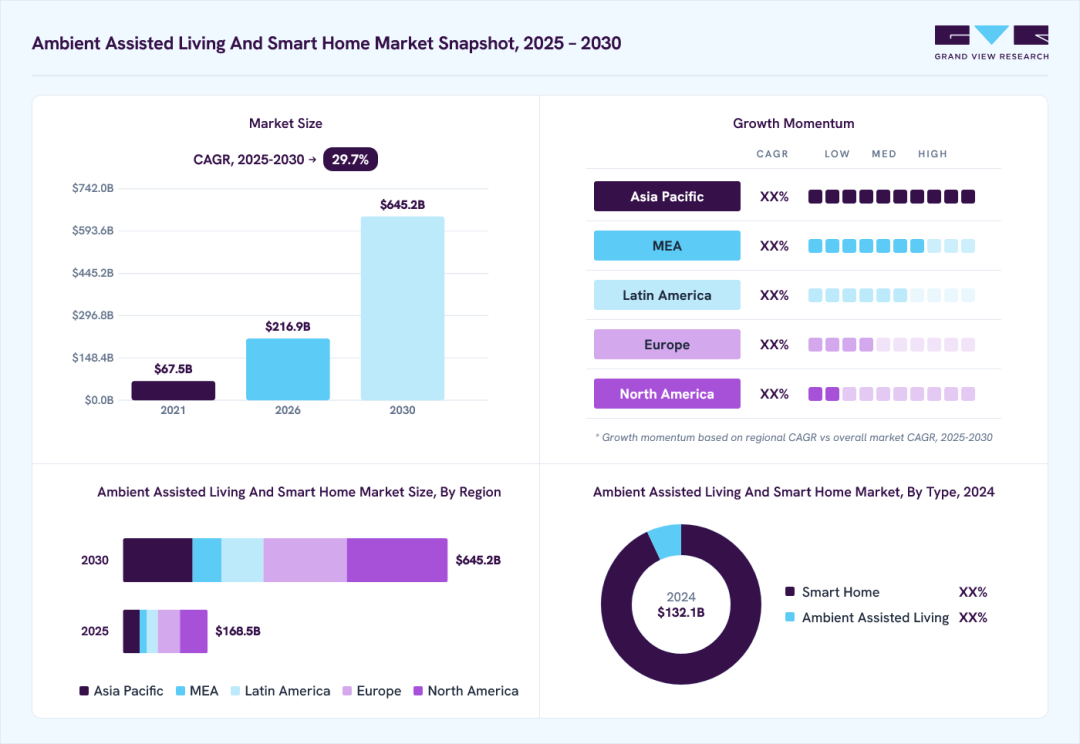
Task: Select the 2026 market size bar
Action: tap(288, 369)
